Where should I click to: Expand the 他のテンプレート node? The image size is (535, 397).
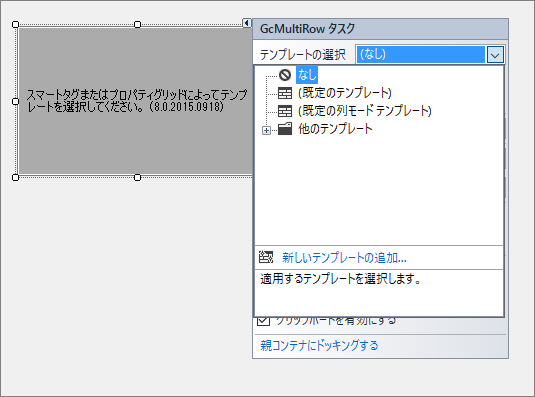click(x=266, y=130)
